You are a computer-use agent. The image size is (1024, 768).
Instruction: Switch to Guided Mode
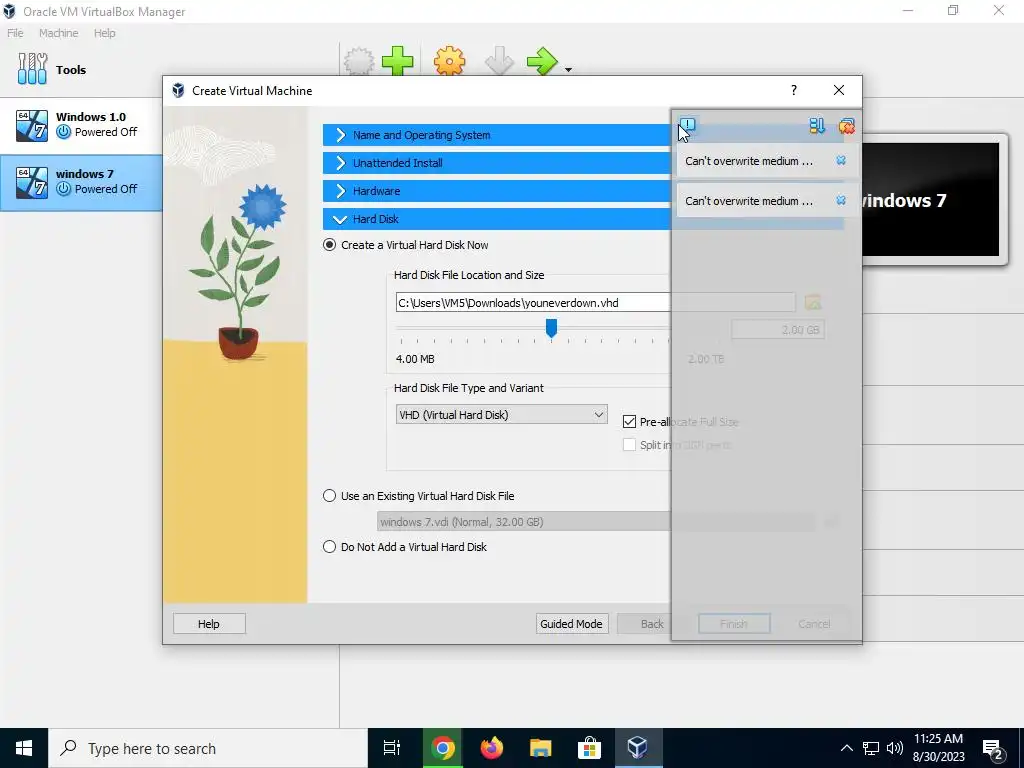[x=571, y=624]
